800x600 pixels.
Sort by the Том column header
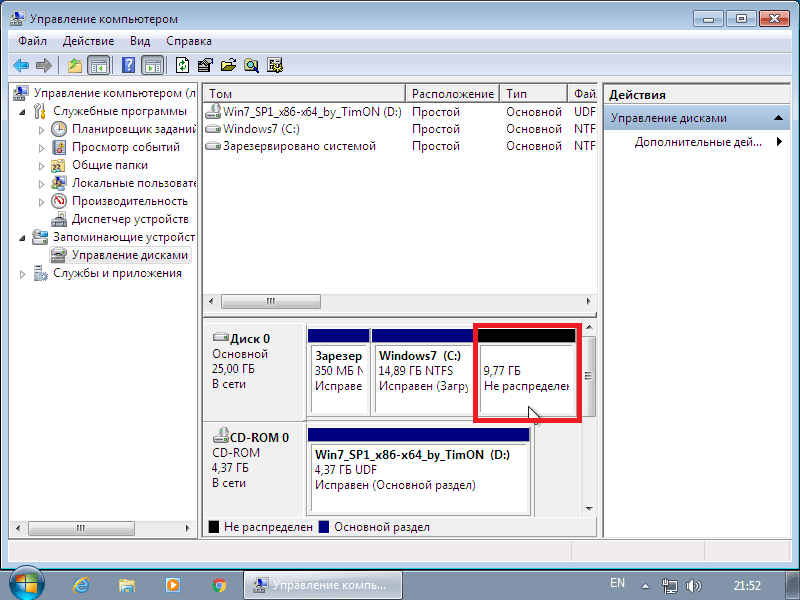(305, 94)
